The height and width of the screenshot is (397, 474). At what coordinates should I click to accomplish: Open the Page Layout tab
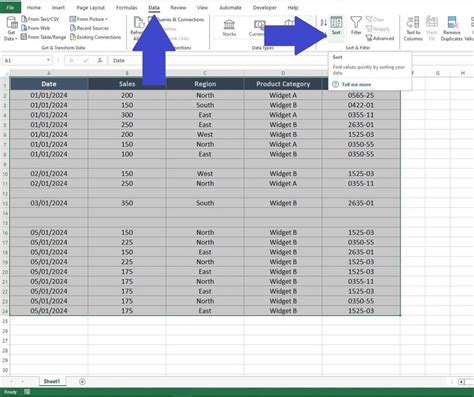coord(90,7)
